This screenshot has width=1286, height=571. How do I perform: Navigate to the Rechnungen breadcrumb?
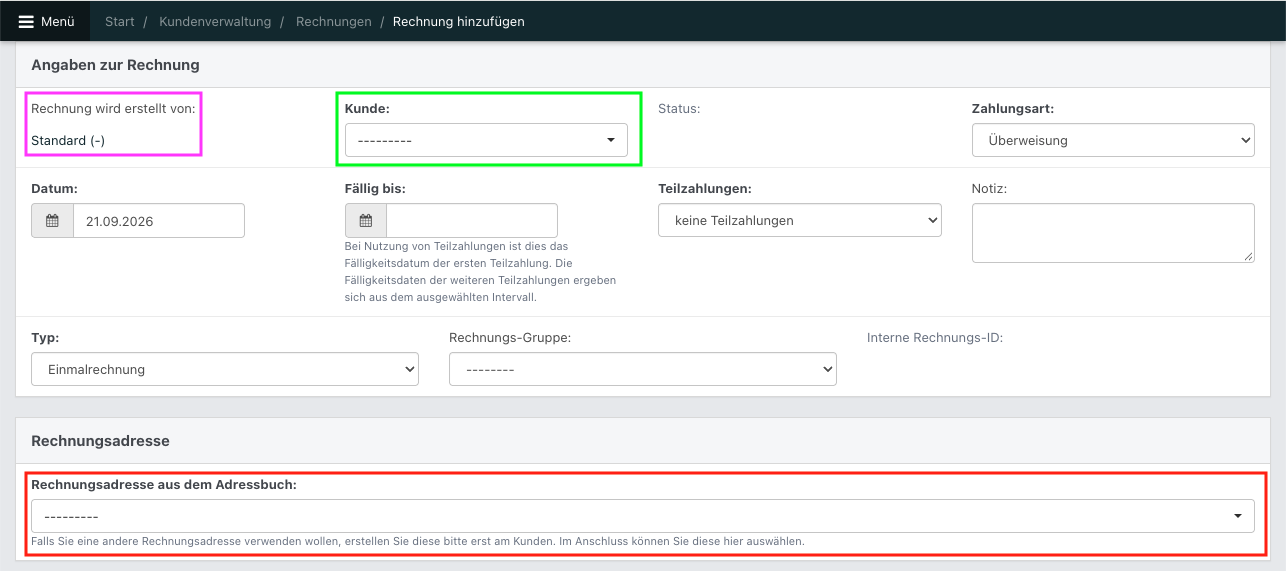[333, 21]
